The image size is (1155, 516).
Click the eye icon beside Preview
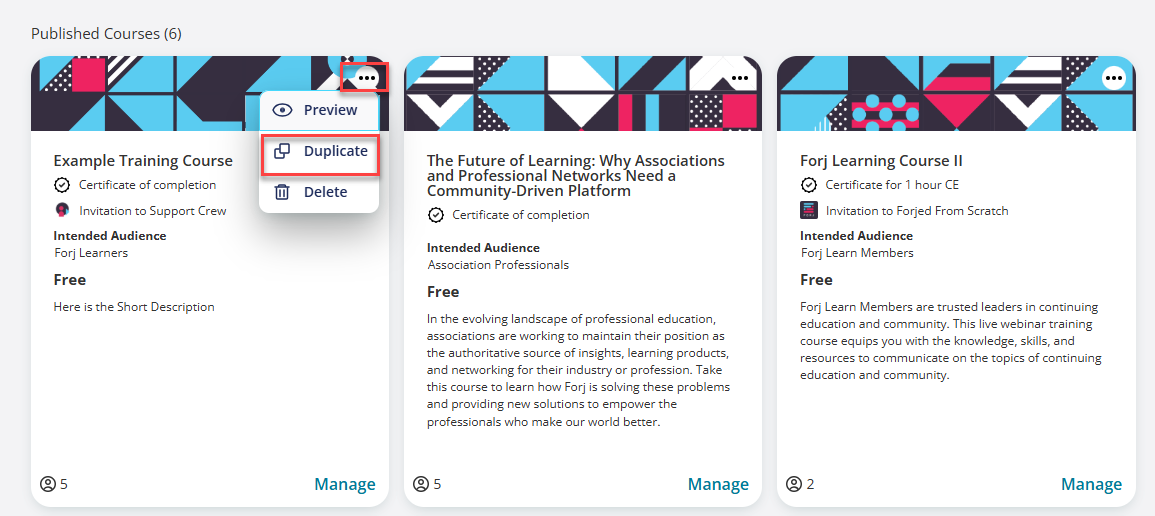tap(282, 110)
